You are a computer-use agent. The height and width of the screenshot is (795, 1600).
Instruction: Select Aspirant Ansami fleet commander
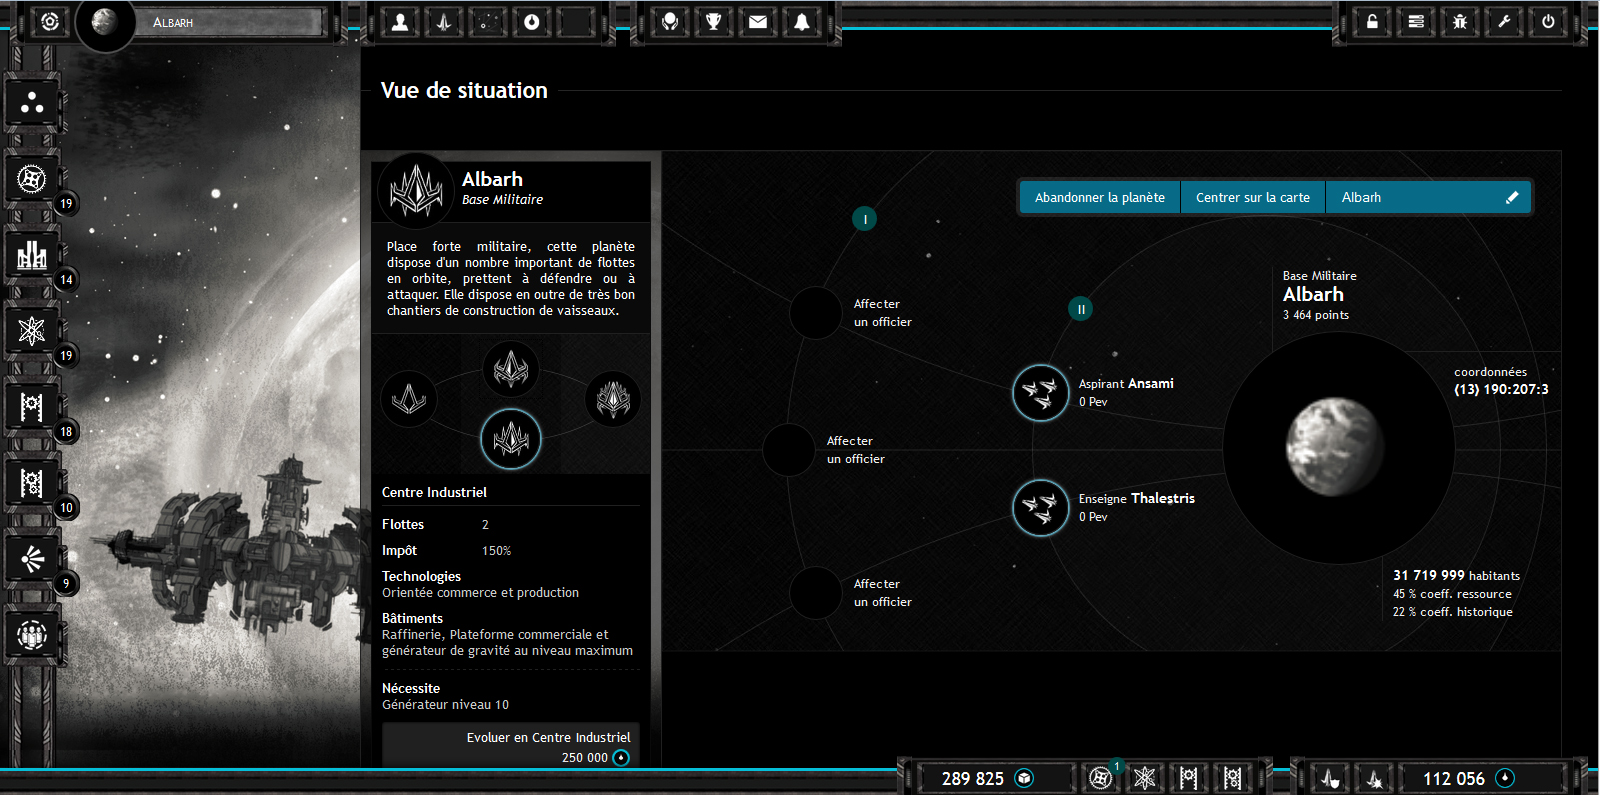pyautogui.click(x=1126, y=383)
